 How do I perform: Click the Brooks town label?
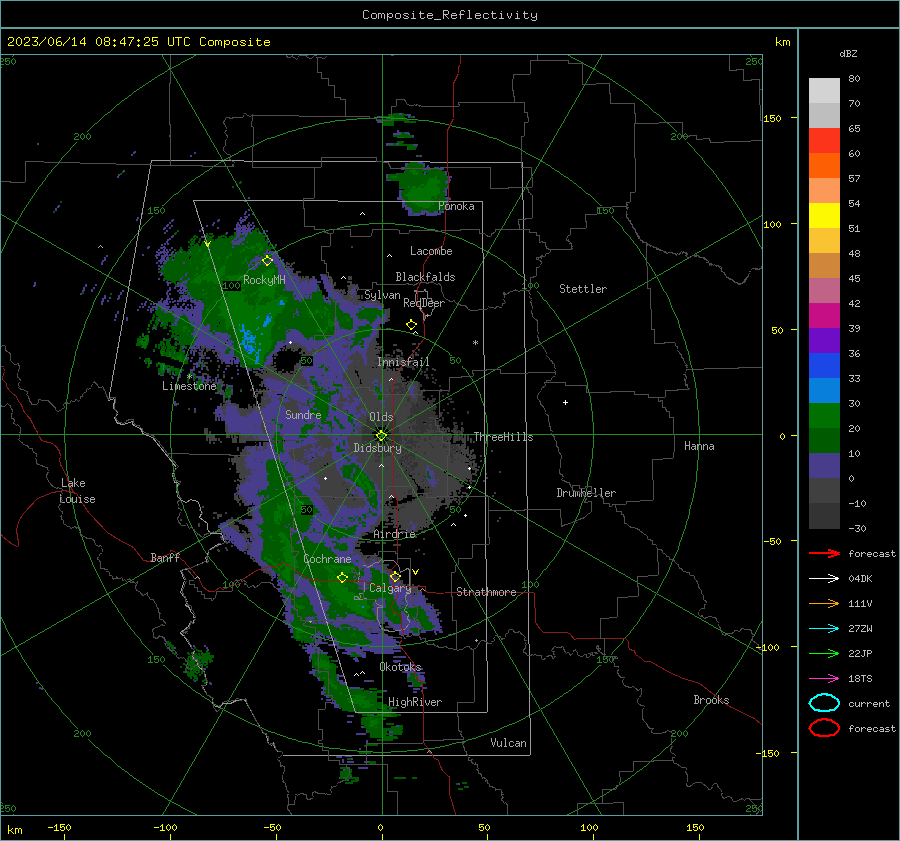(711, 700)
